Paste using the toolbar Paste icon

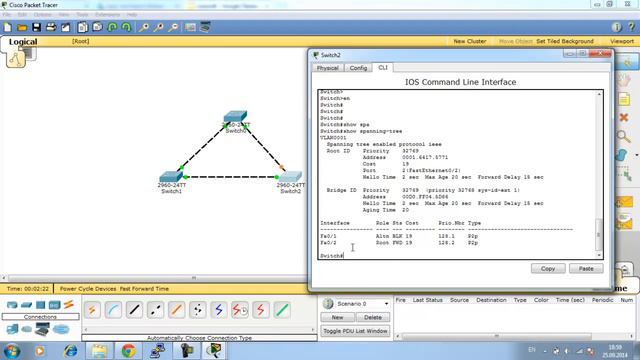tap(97, 27)
